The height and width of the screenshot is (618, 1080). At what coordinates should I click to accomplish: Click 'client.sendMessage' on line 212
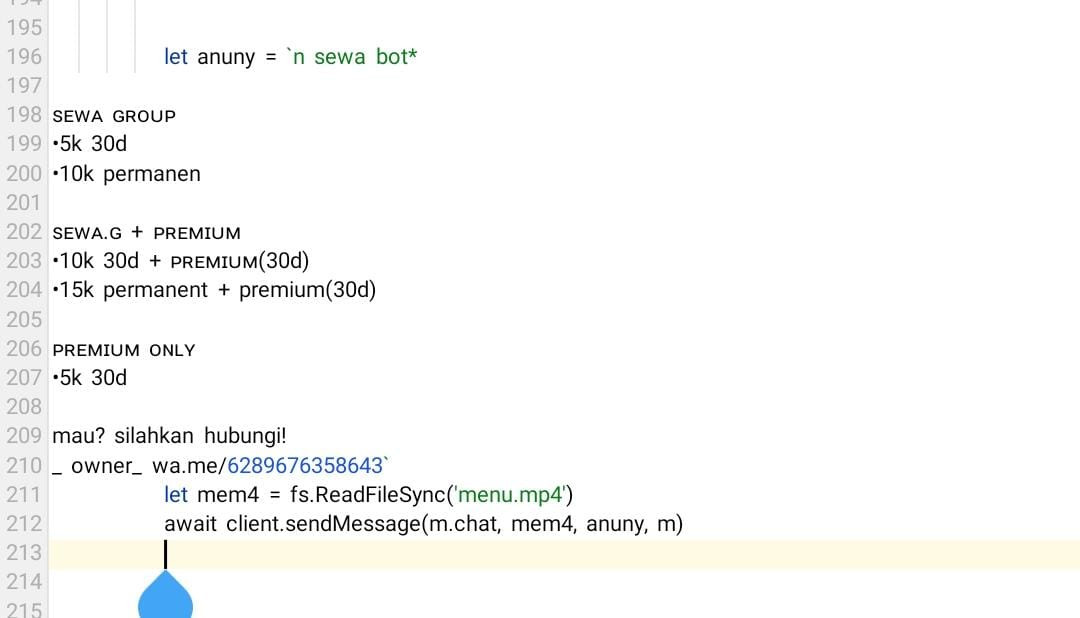coord(323,524)
